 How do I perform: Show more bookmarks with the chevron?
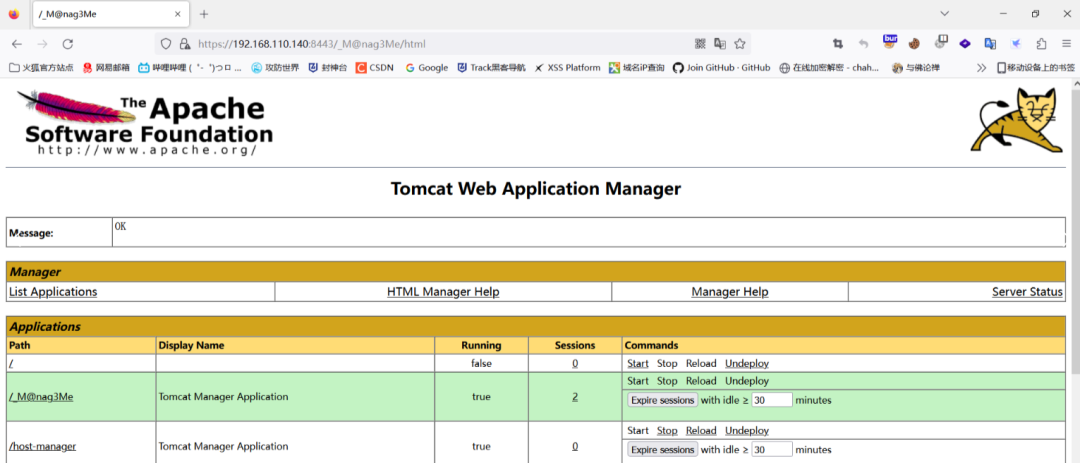tap(982, 68)
